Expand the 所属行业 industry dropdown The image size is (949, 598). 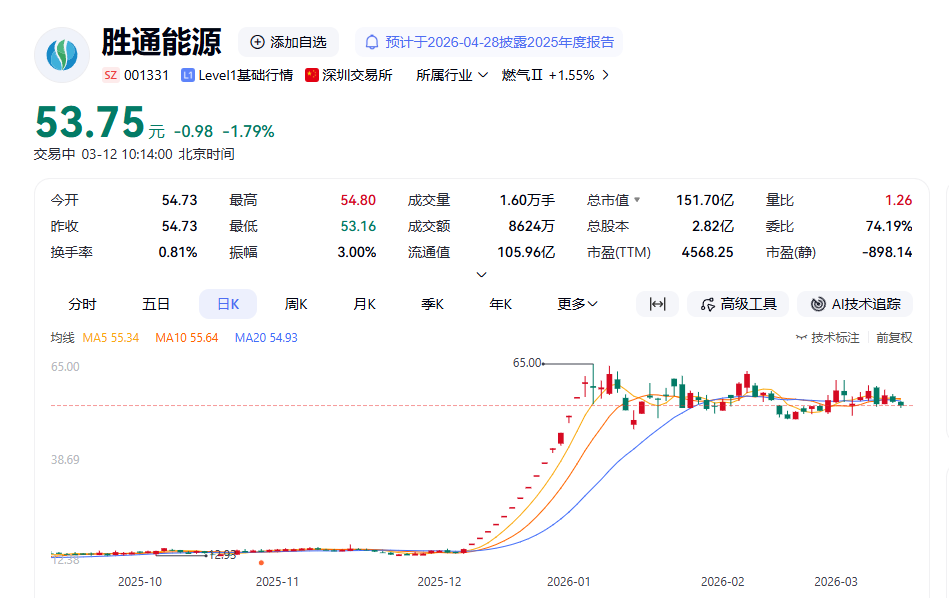click(452, 75)
